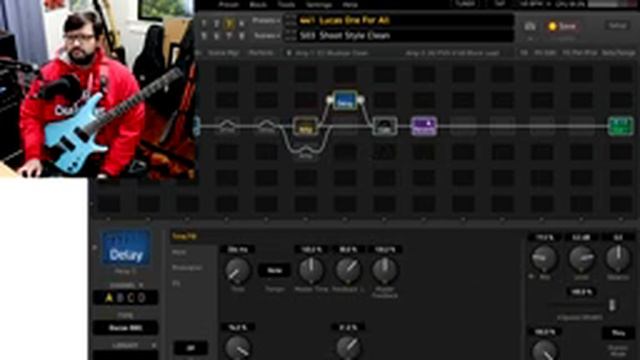Select channel B for the Delay block

(120, 298)
